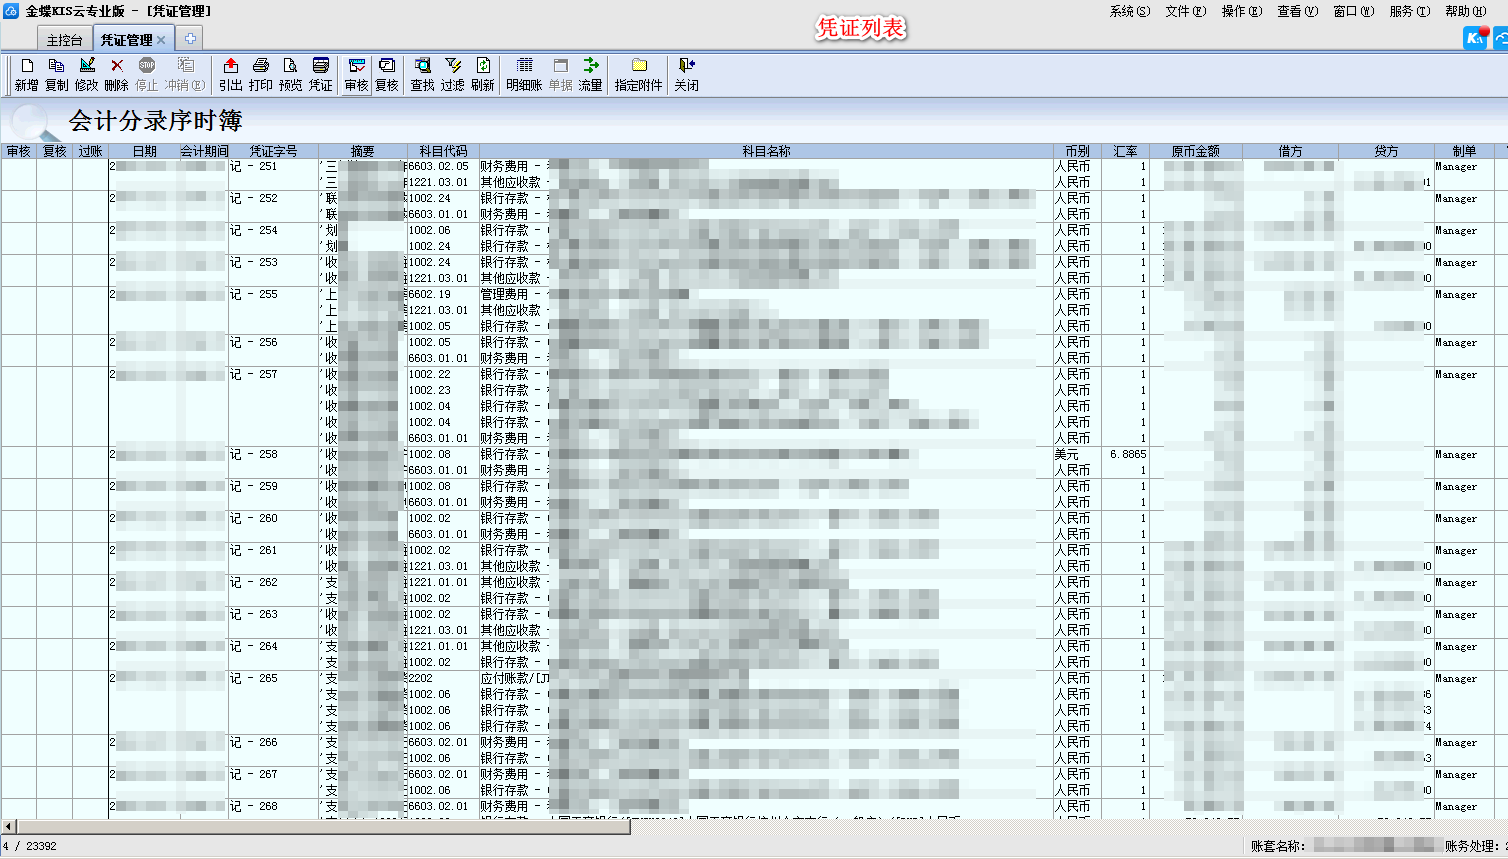Switch to the 主控台 tab
Screen dimensions: 1508x859
pyautogui.click(x=64, y=40)
